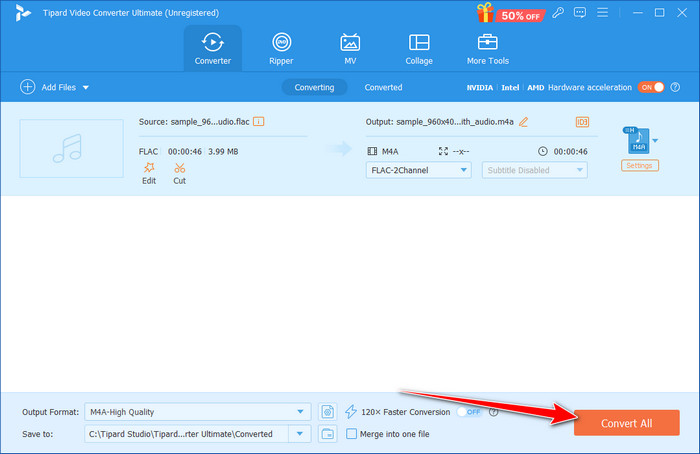This screenshot has width=700, height=454.
Task: Maximize the Tipard window
Action: (x=659, y=12)
